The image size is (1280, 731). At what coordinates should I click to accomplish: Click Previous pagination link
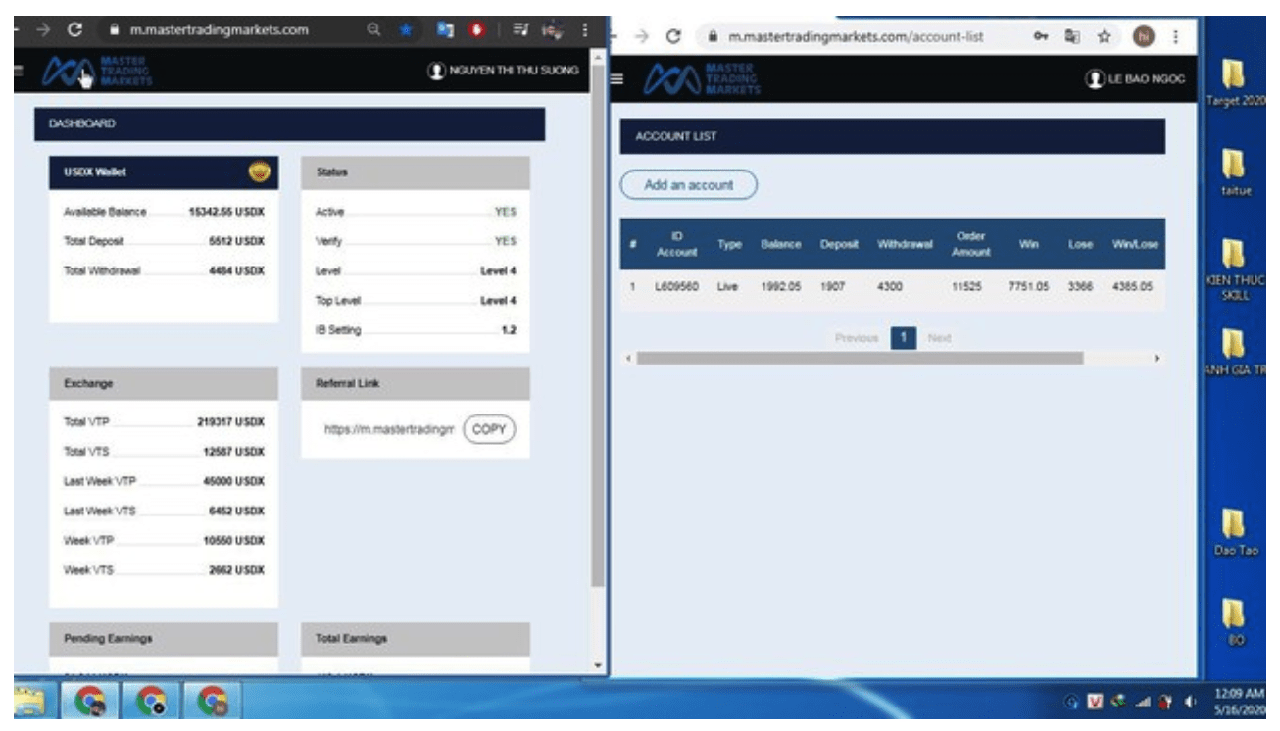click(x=856, y=338)
